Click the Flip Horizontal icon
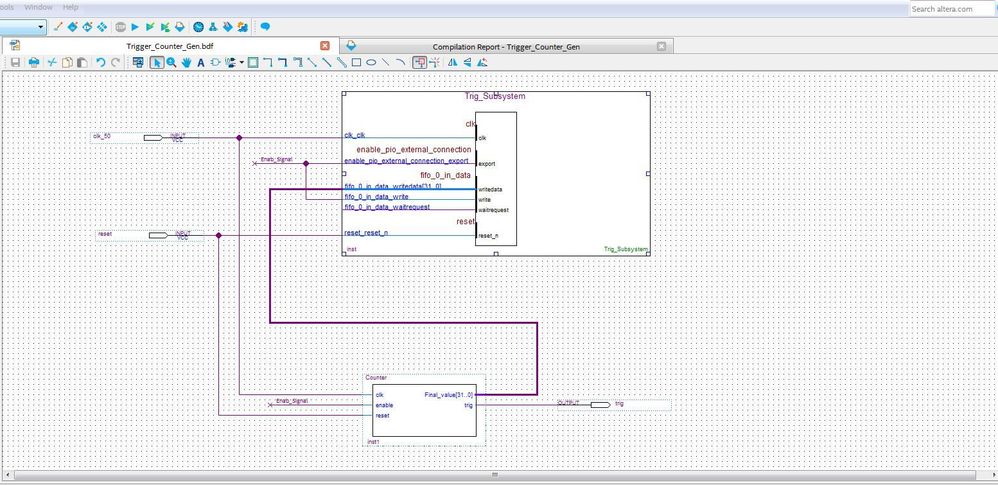Screen dimensions: 998x485 [452, 62]
